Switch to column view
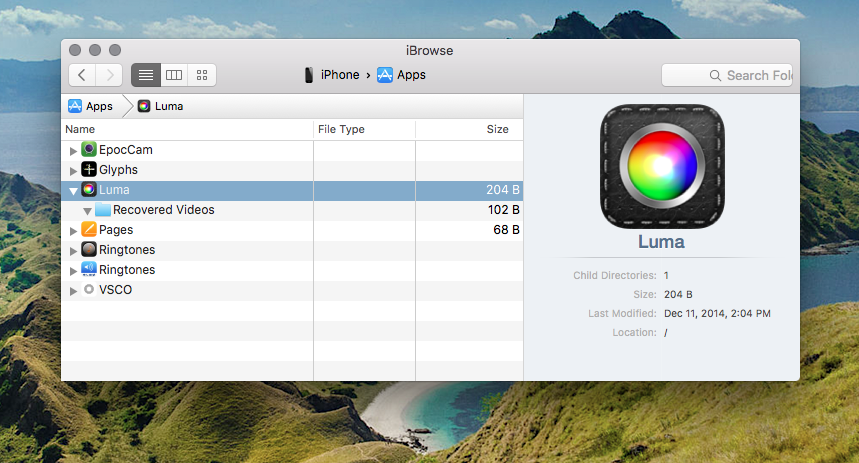Viewport: 859px width, 463px height. pos(174,75)
